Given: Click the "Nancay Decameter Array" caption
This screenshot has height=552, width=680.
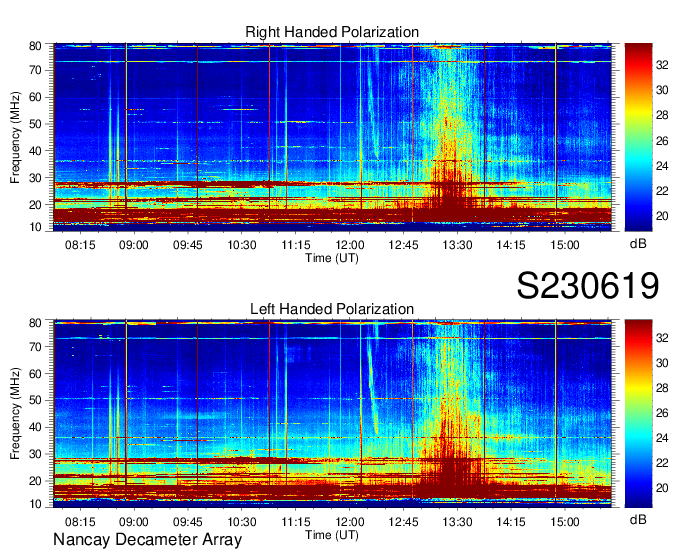Looking at the screenshot, I should (147, 540).
